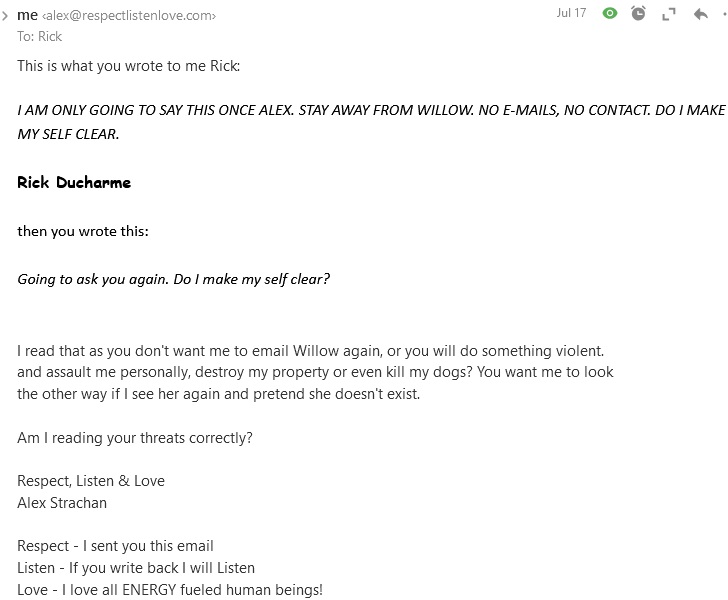
Task: Click the capitalized "I AM ONLY GOING TO SAY THIS ONCE" quote
Action: [371, 122]
